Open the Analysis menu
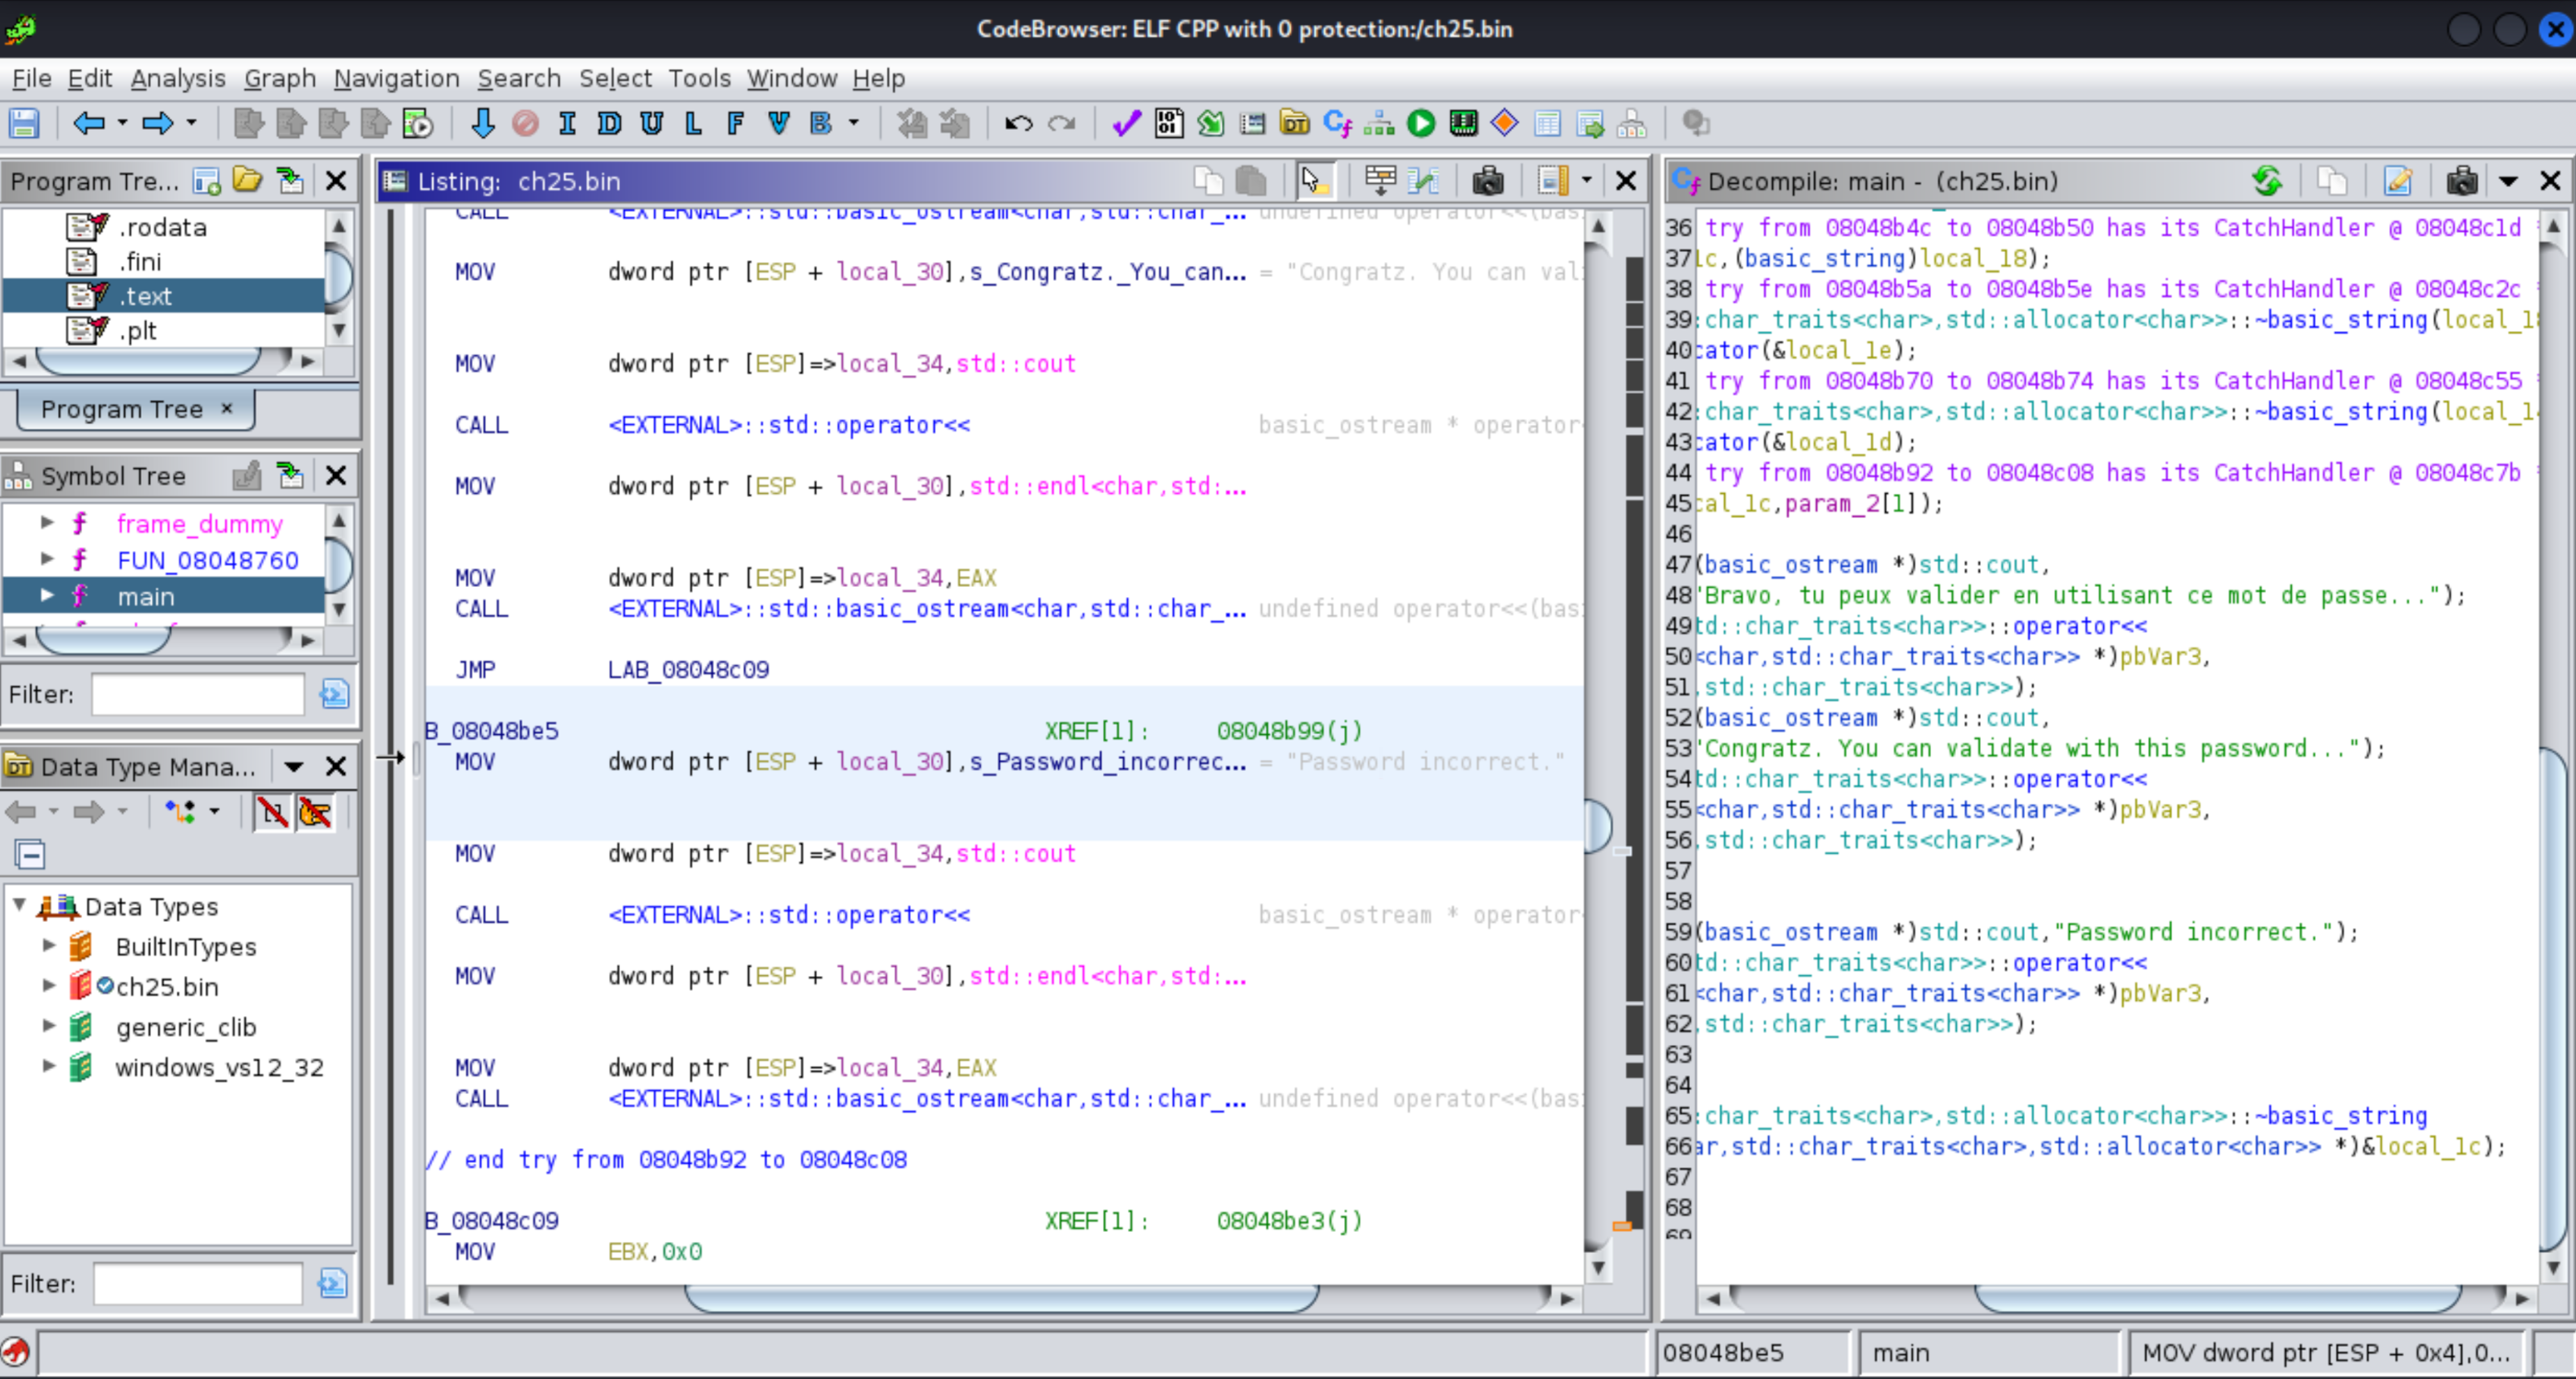The image size is (2576, 1379). click(178, 78)
